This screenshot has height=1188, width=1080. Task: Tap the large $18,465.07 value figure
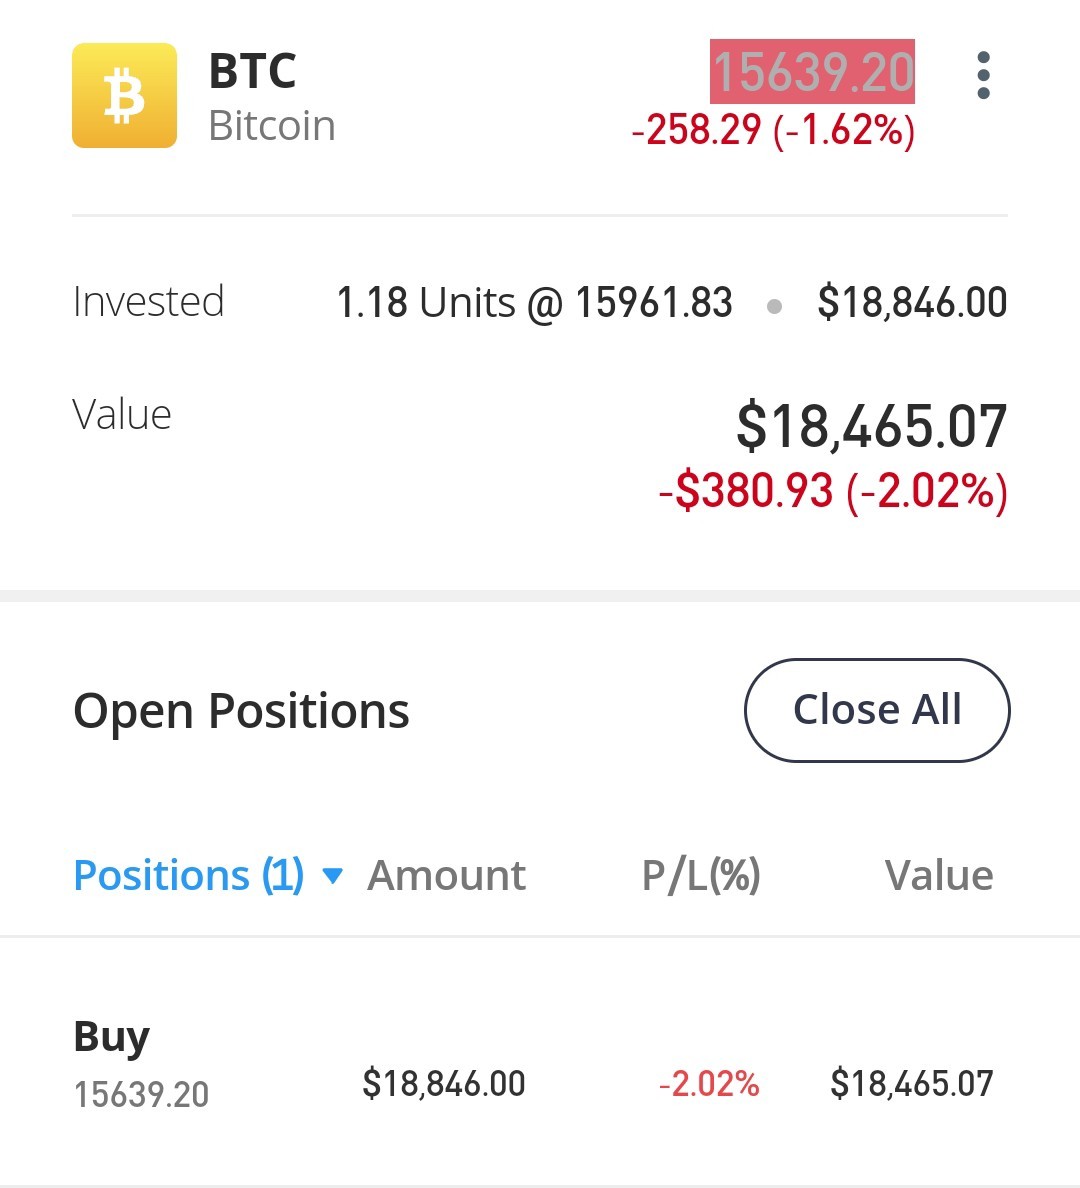coord(872,427)
